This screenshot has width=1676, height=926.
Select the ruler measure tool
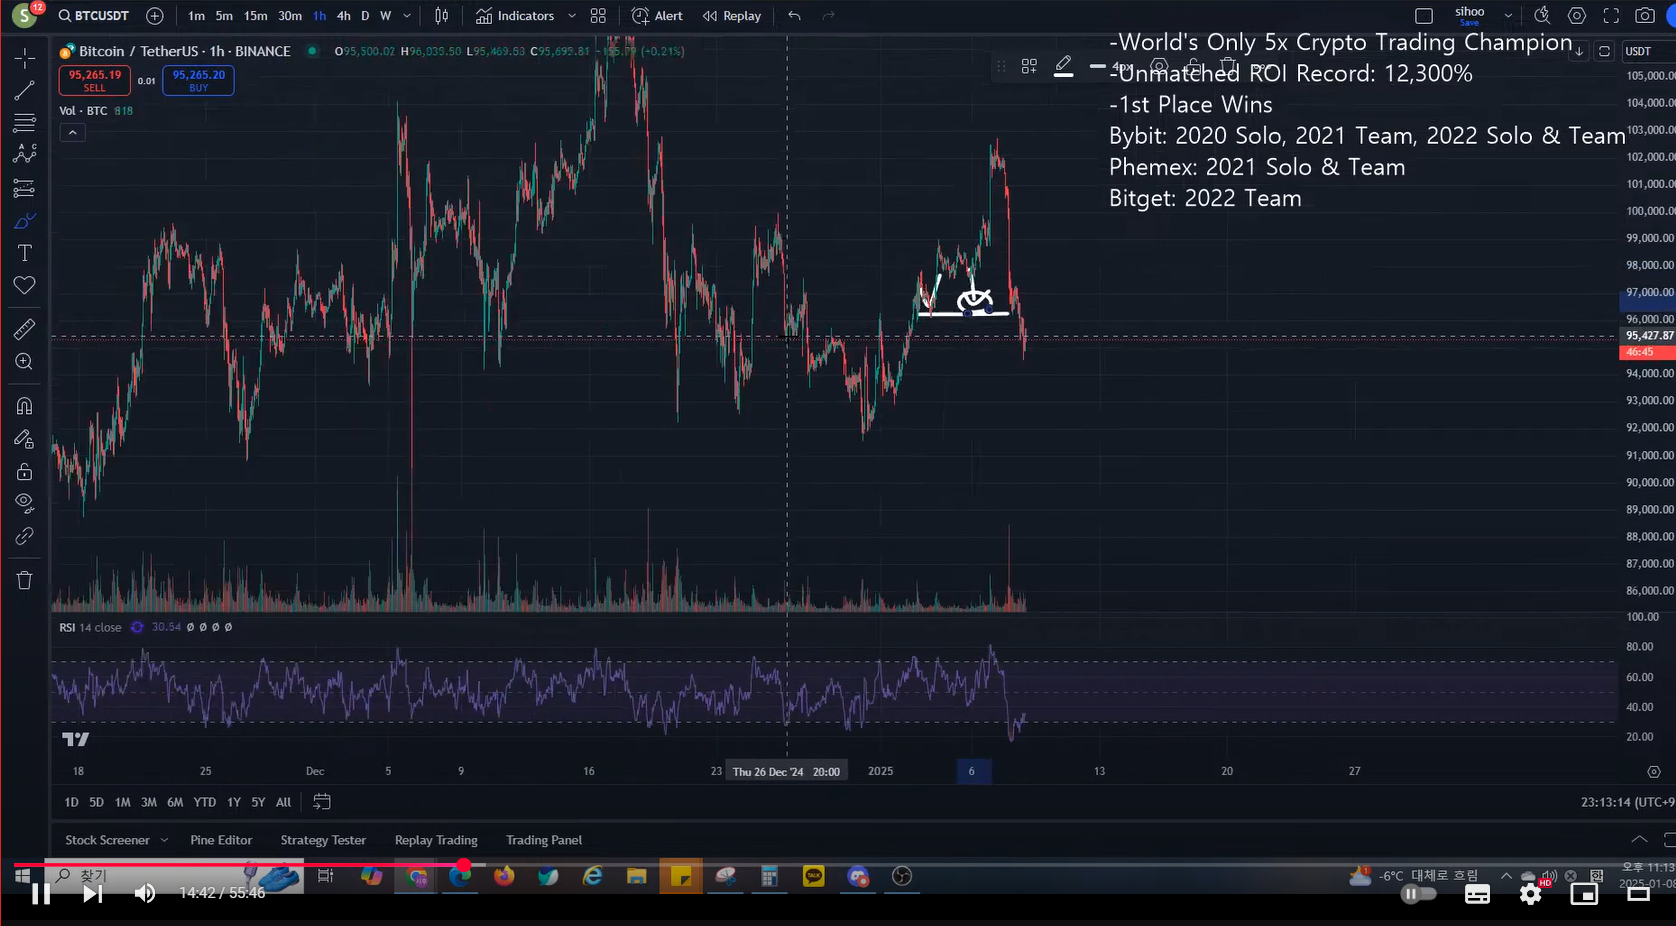24,328
